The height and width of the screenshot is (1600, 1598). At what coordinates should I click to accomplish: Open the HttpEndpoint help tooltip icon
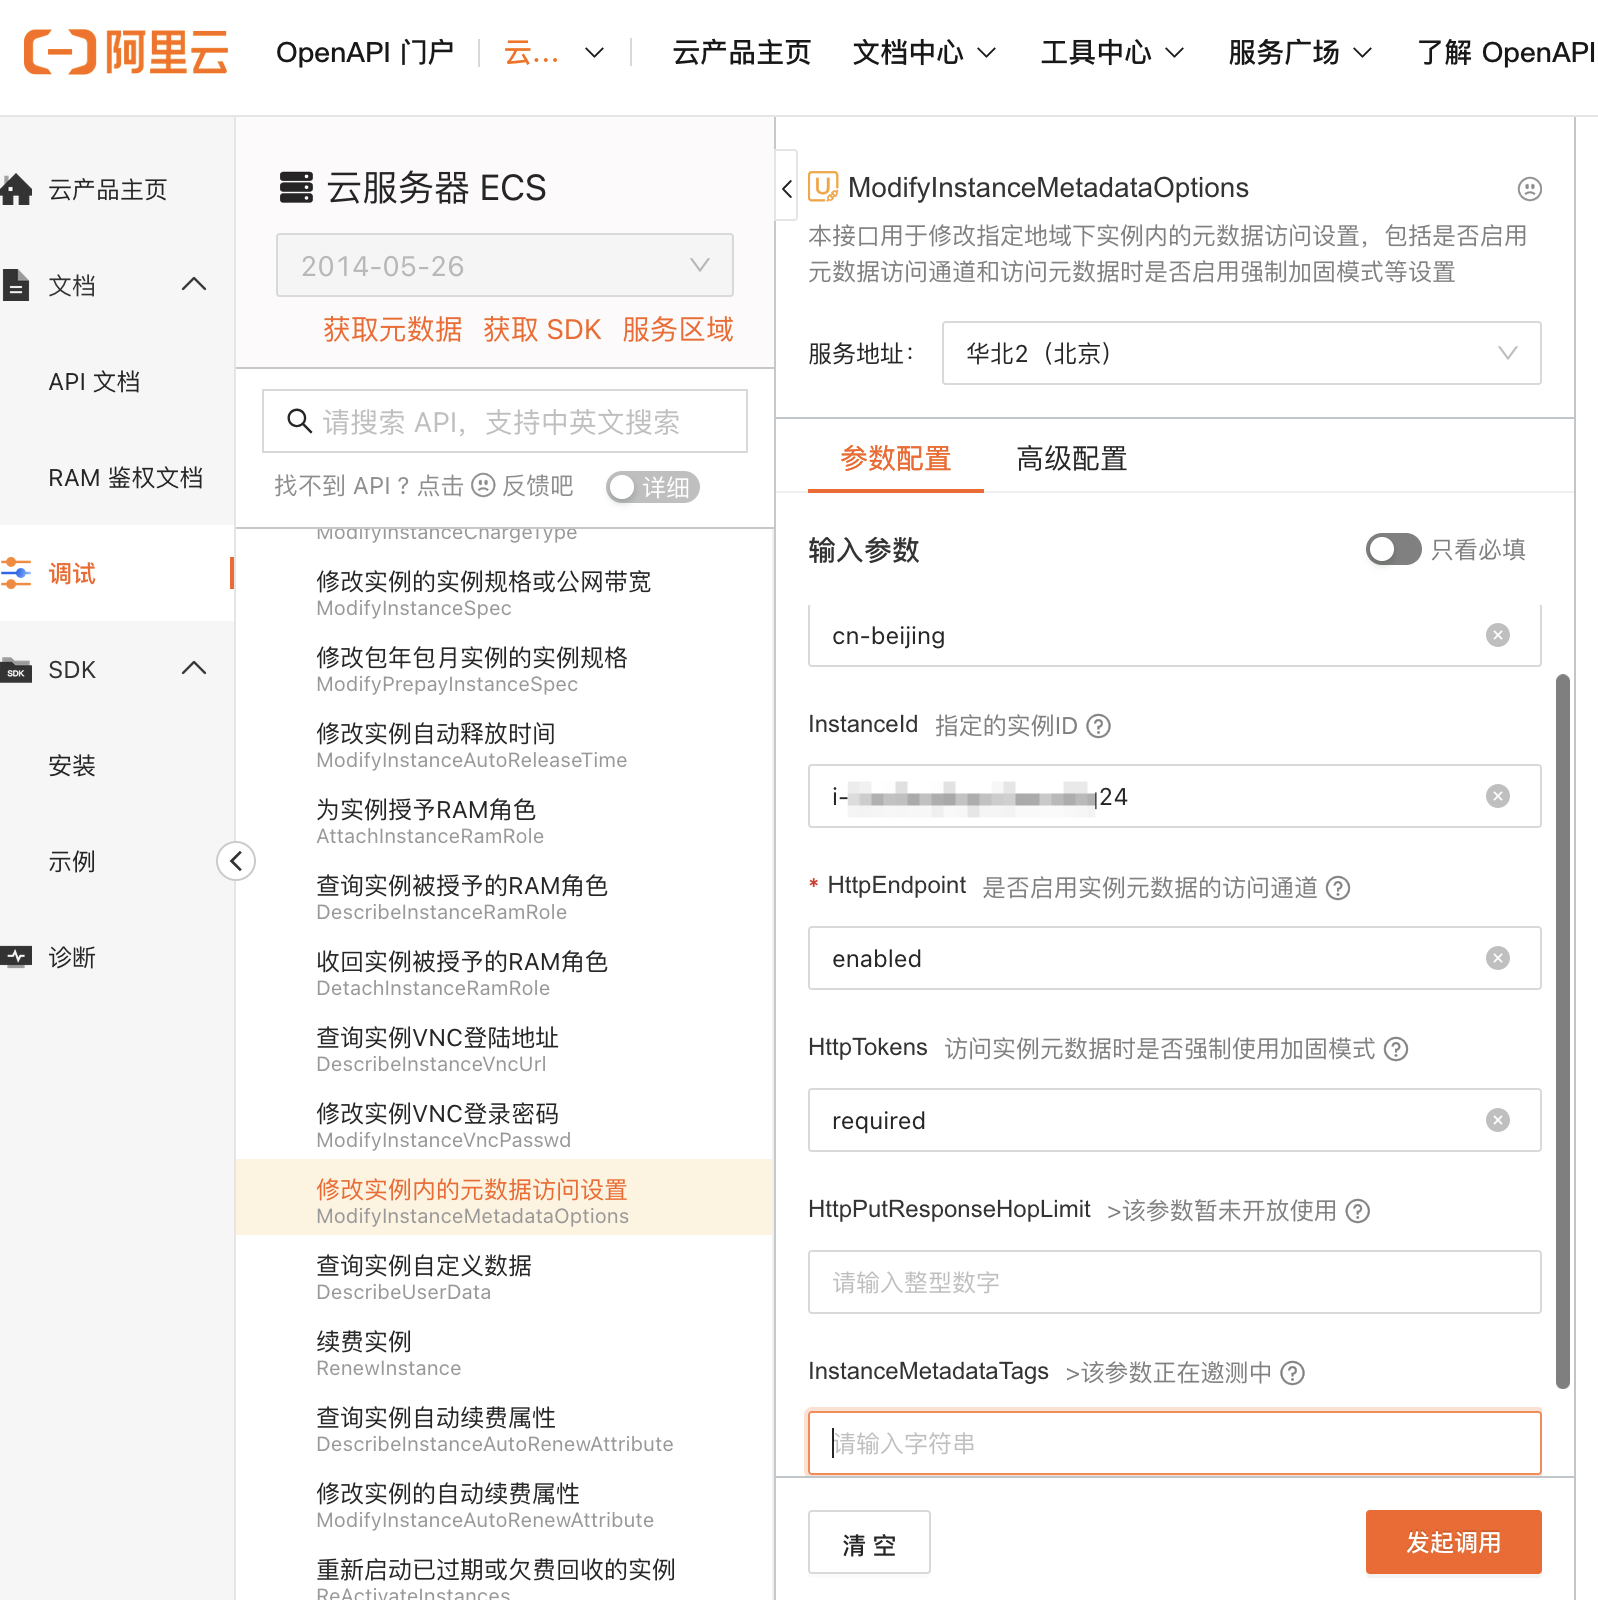tap(1337, 888)
